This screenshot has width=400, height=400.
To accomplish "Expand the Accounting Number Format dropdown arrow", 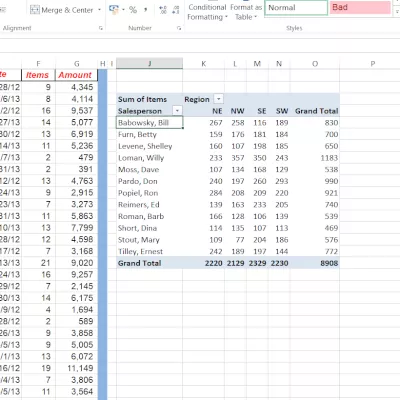I will (123, 10).
